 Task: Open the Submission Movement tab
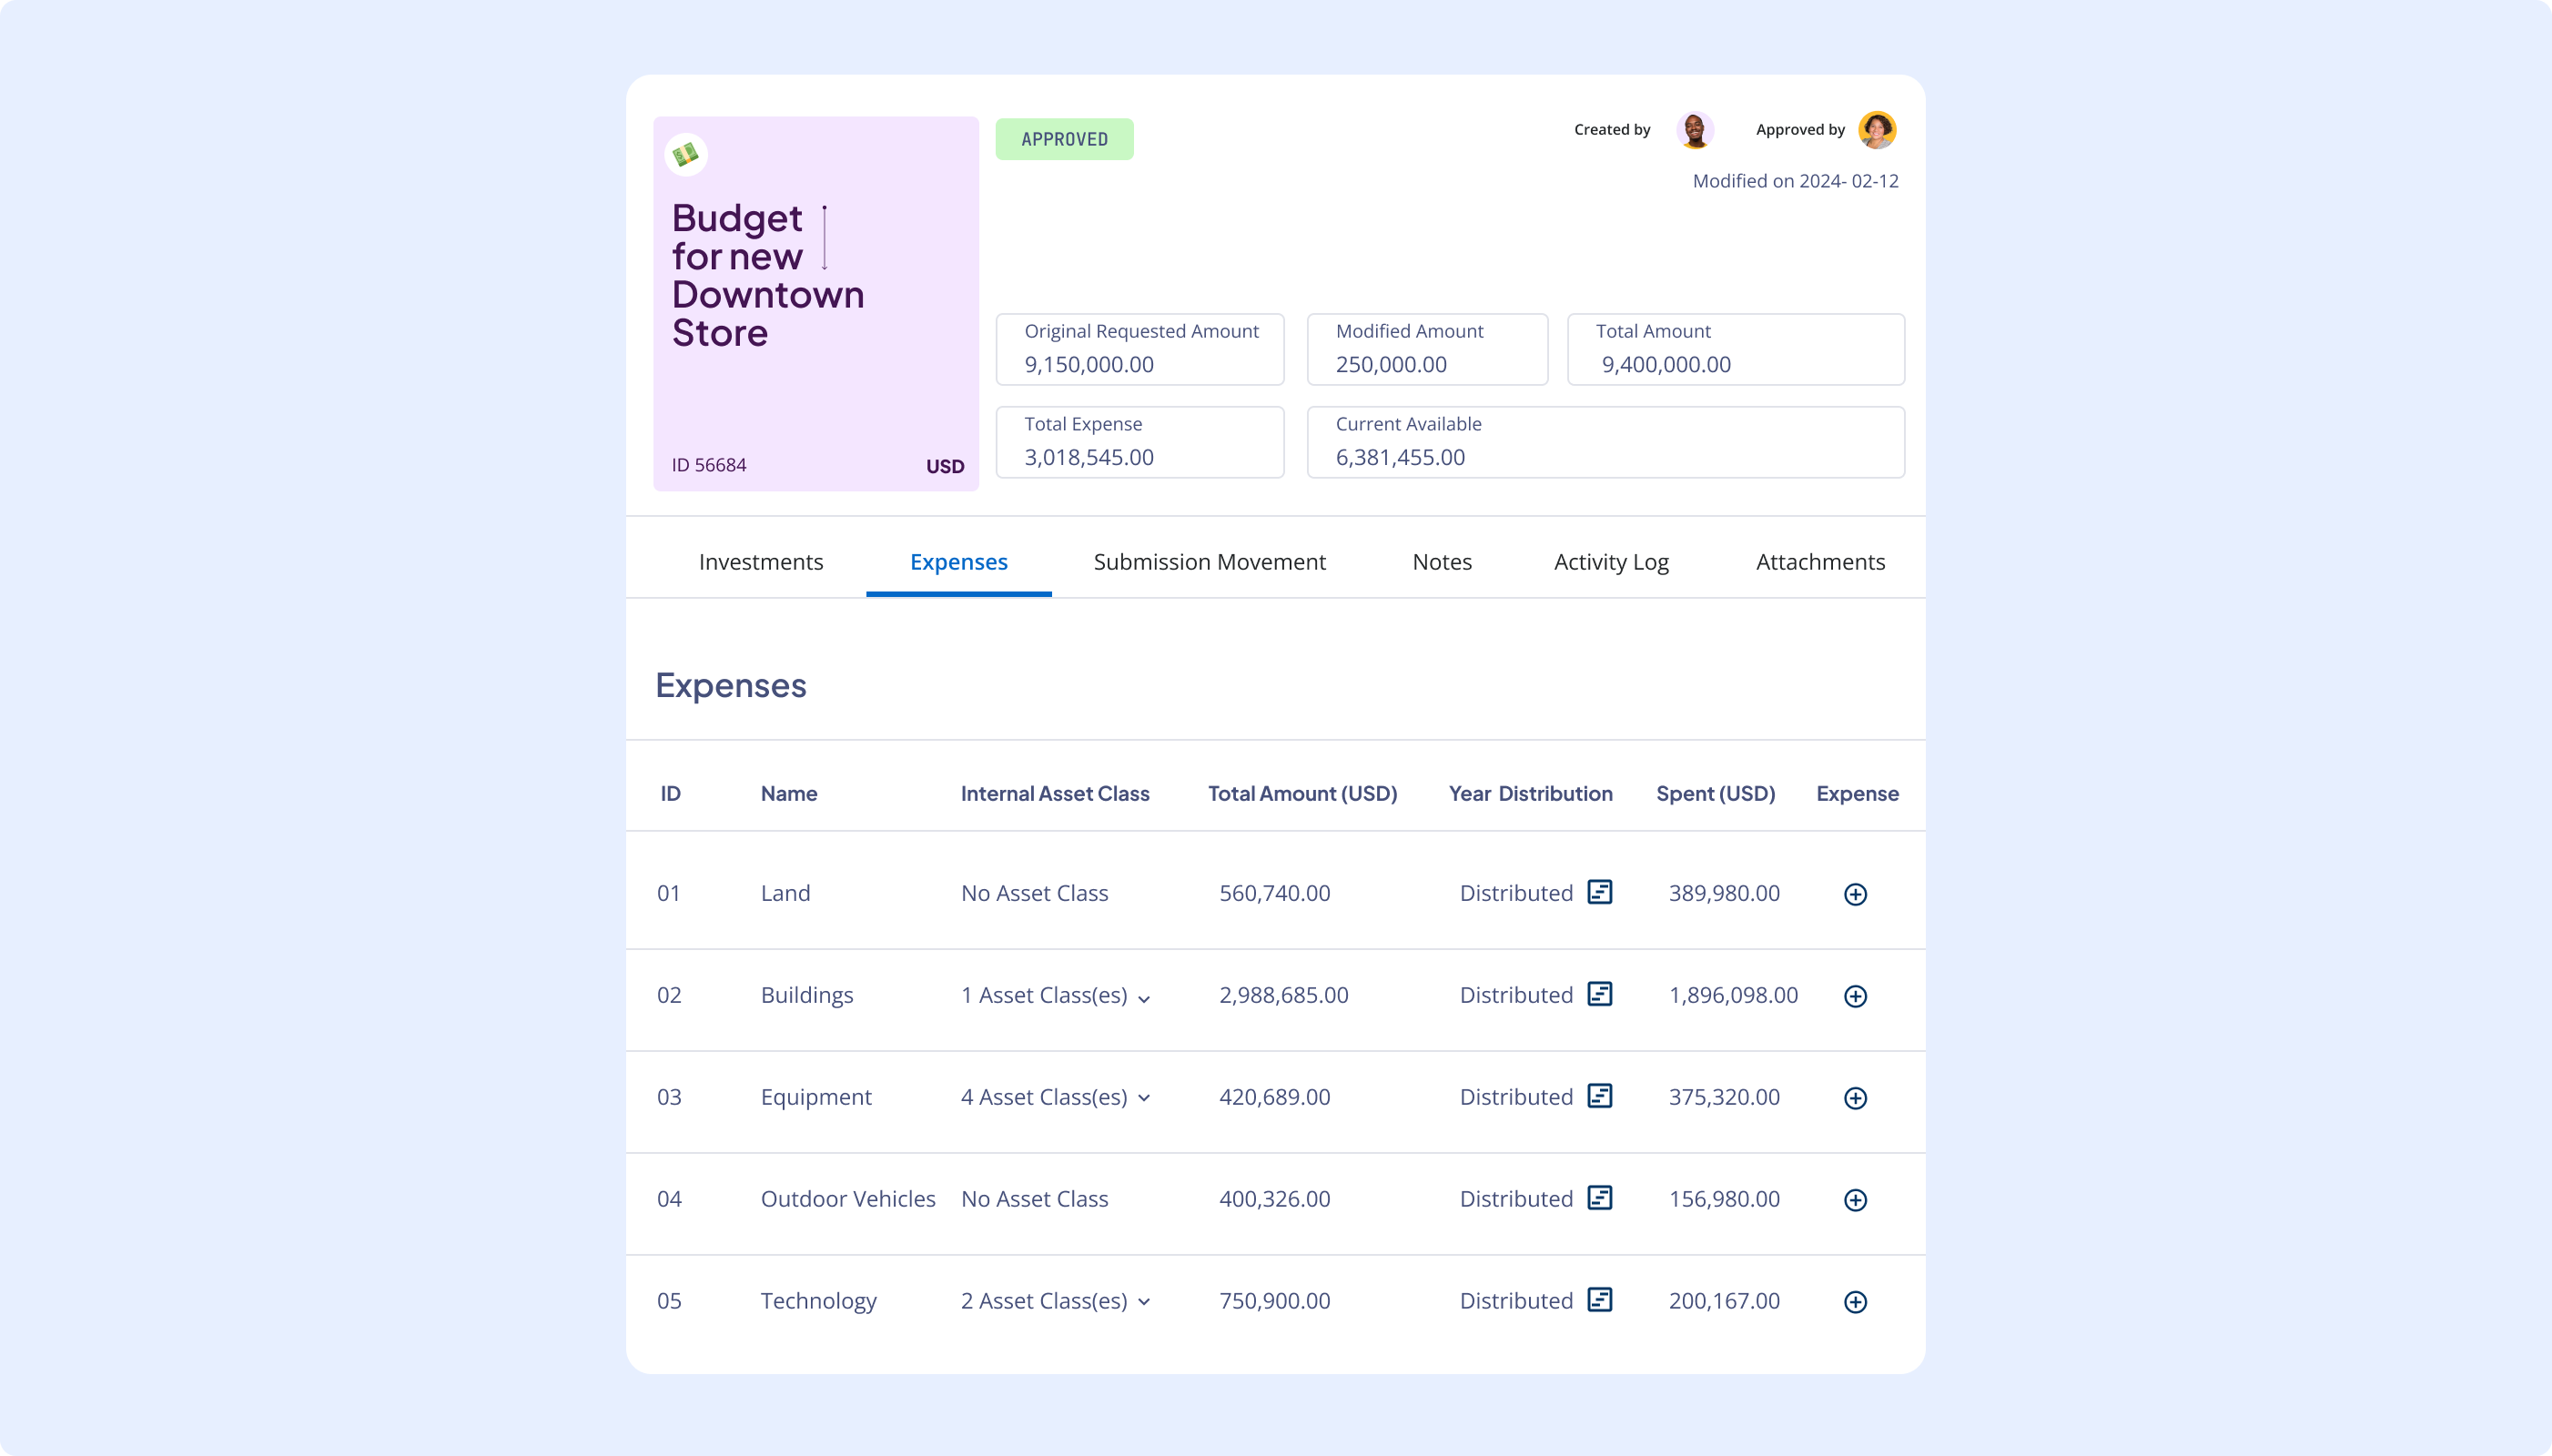(x=1210, y=562)
